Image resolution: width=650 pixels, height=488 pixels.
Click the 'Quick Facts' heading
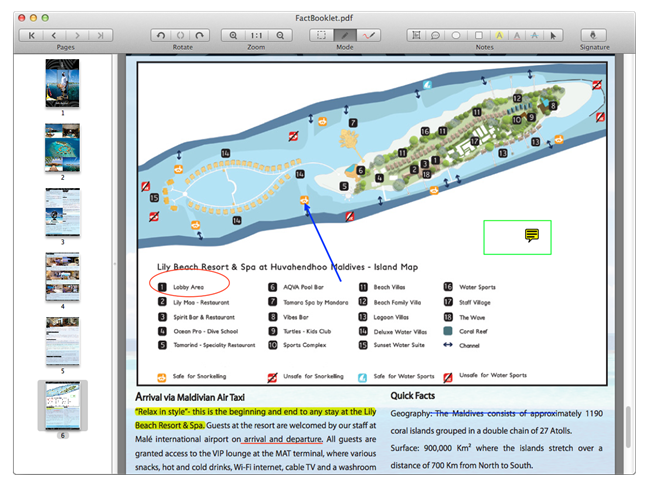click(x=412, y=396)
